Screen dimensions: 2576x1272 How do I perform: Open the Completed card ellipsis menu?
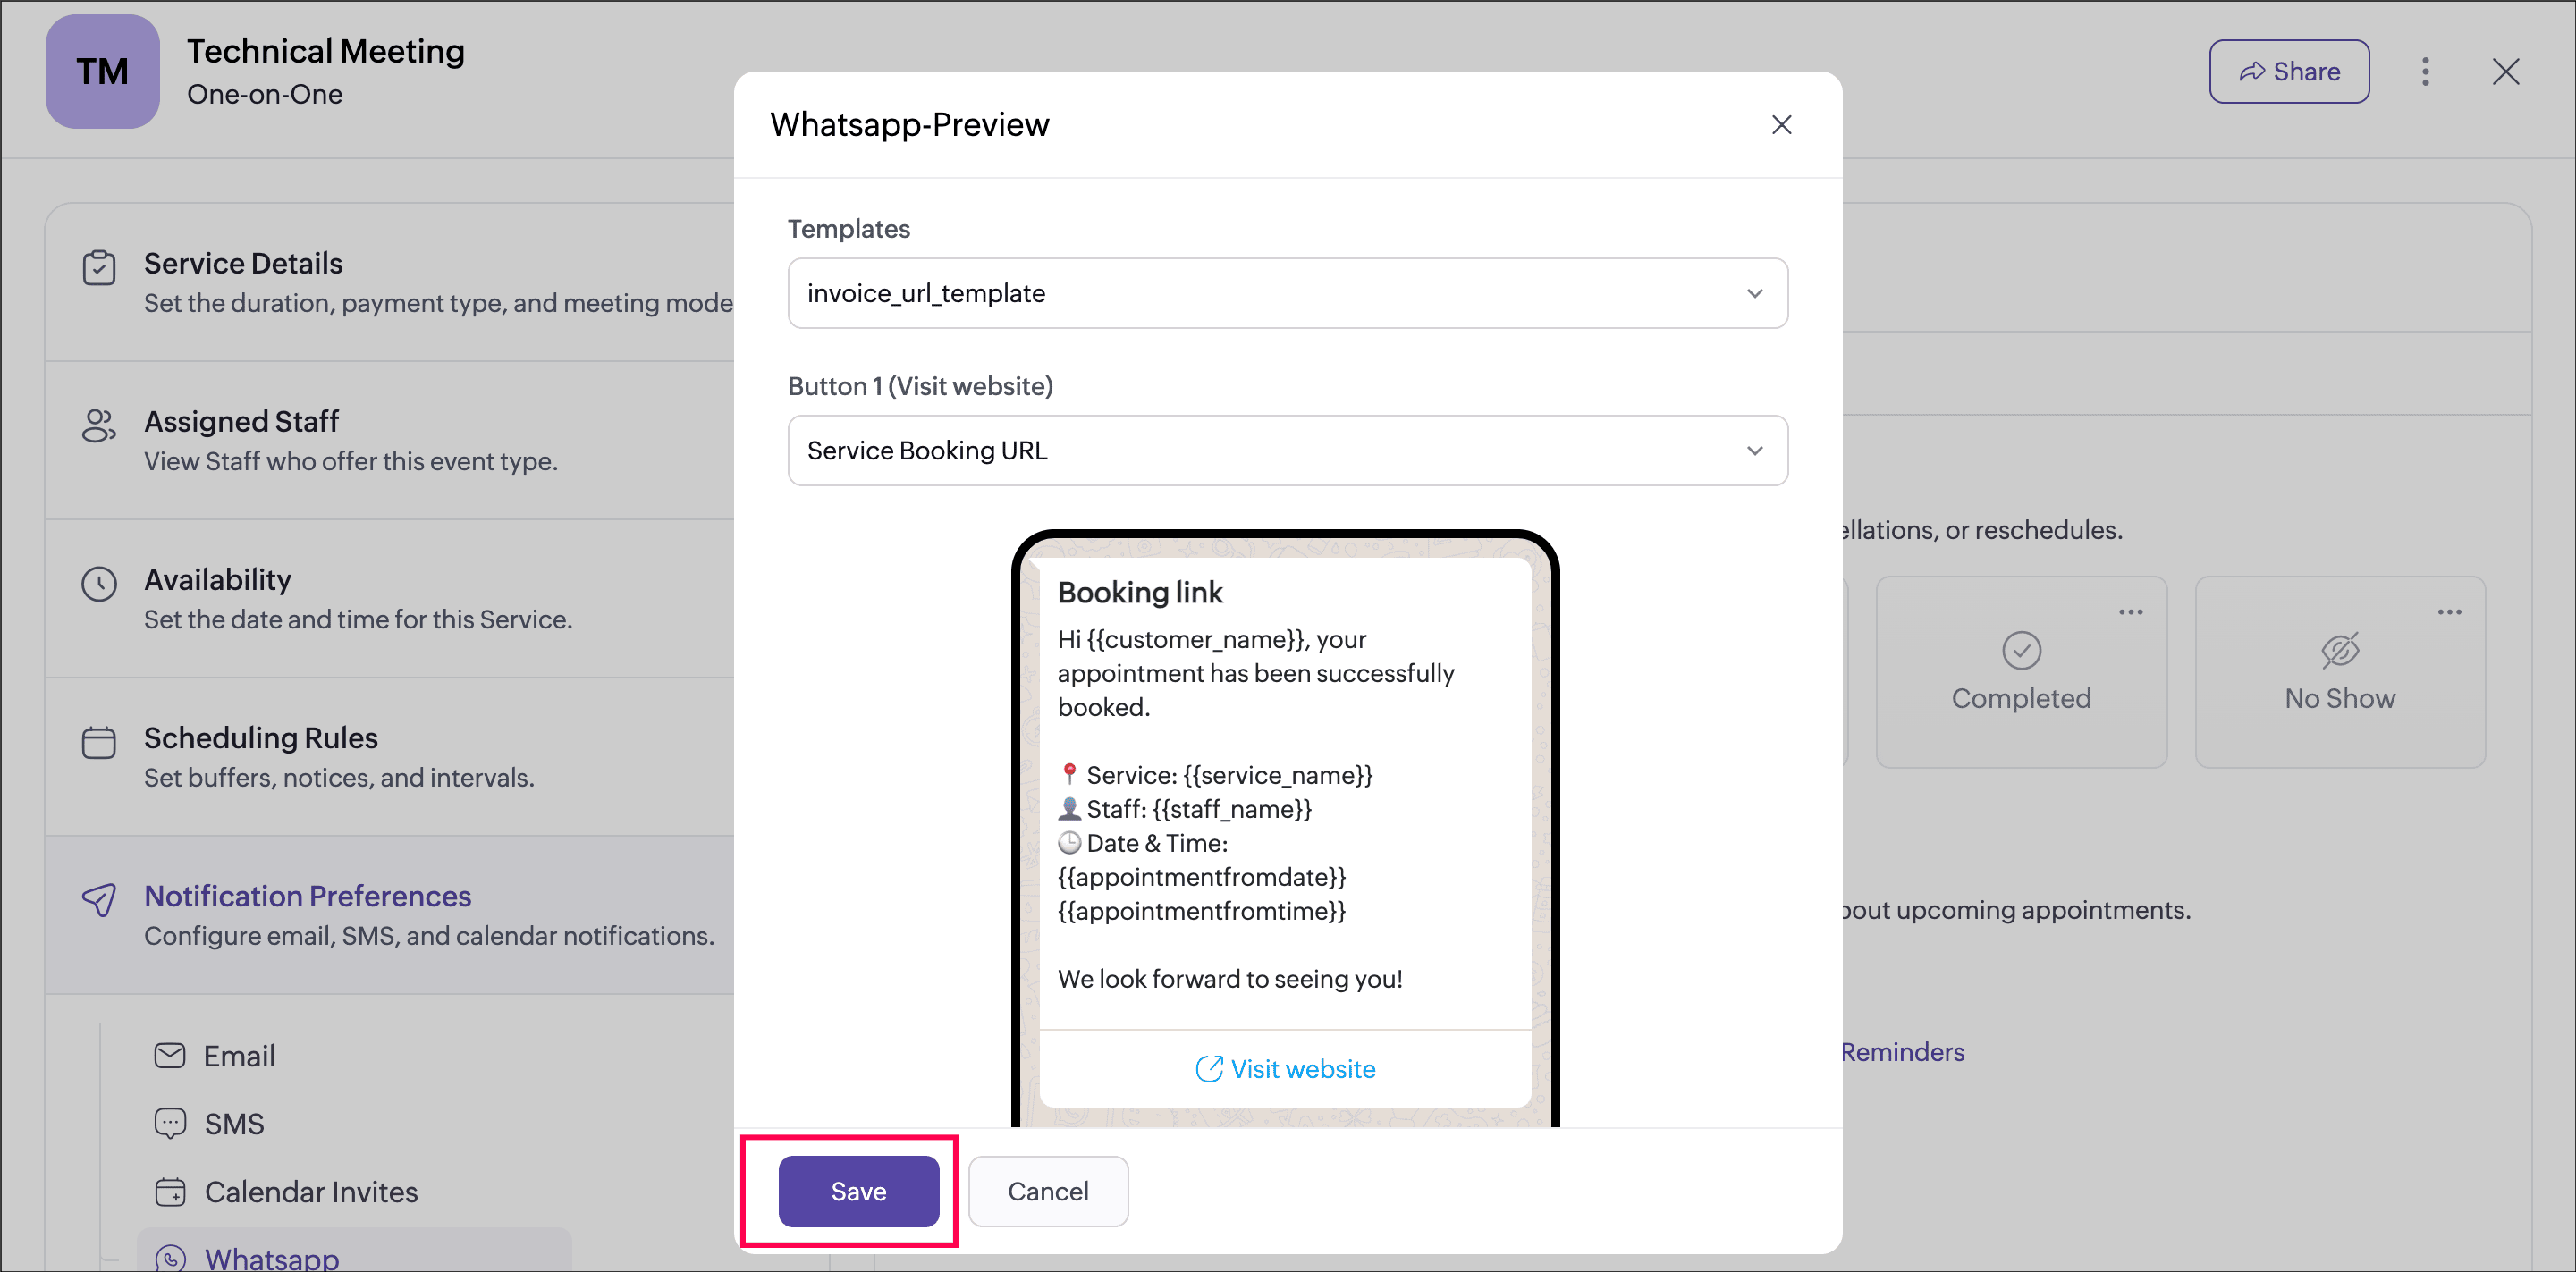point(2130,612)
